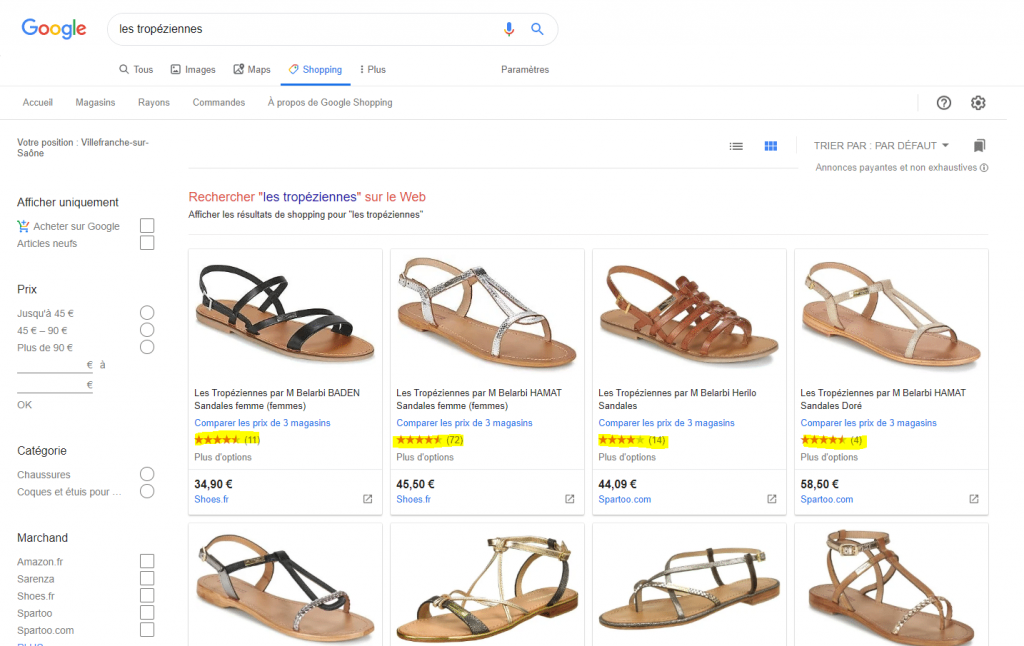Open settings gear icon
Screen dimensions: 1024x646
point(978,103)
